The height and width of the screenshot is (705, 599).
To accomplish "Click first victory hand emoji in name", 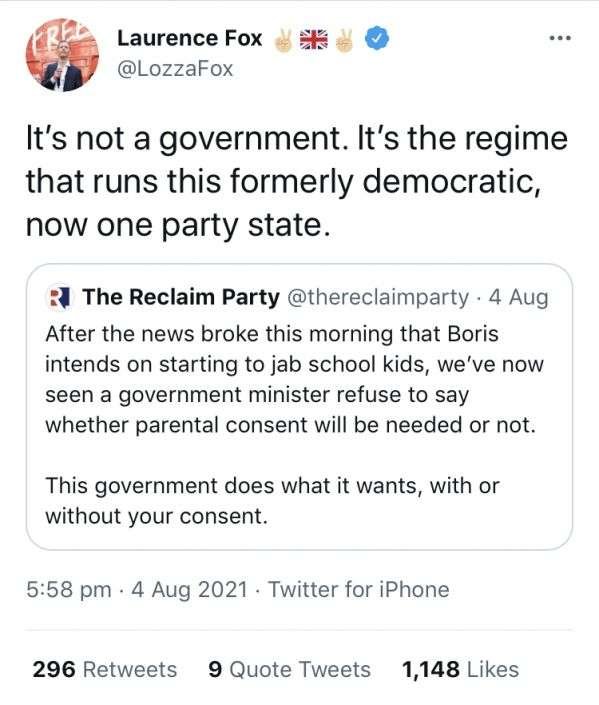I will tap(284, 40).
